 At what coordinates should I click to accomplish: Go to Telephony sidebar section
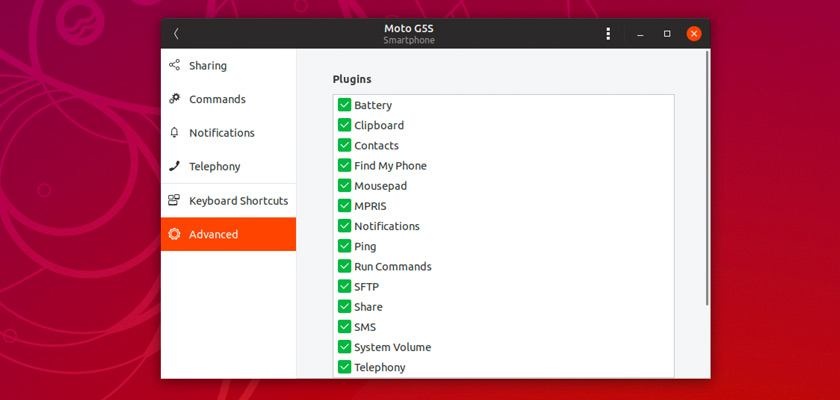(x=228, y=166)
